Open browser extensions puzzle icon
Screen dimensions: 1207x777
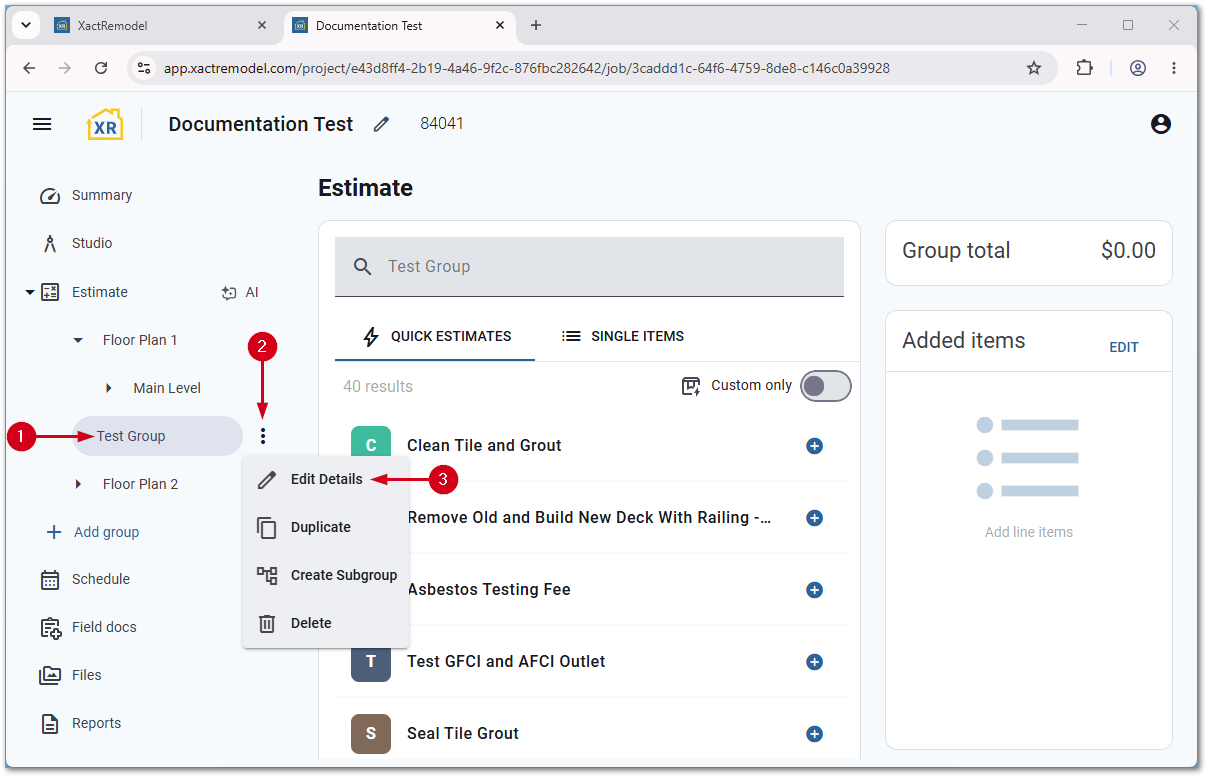click(1084, 68)
